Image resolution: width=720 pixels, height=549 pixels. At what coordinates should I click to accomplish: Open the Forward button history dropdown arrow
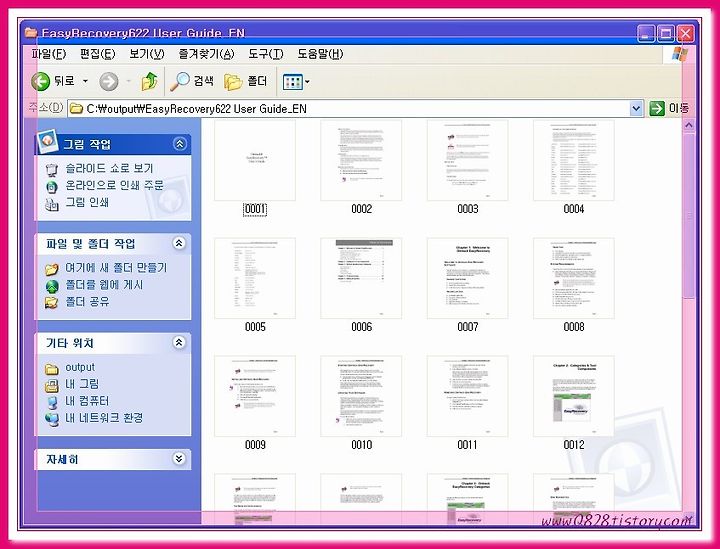(129, 82)
